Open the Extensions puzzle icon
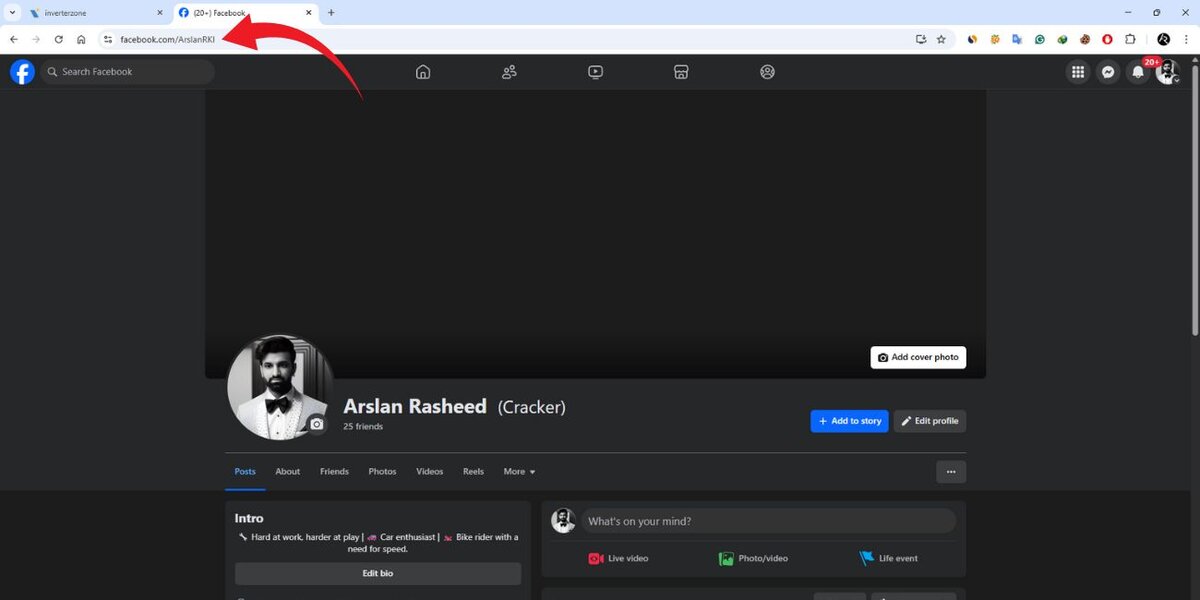The height and width of the screenshot is (600, 1200). [x=1130, y=40]
